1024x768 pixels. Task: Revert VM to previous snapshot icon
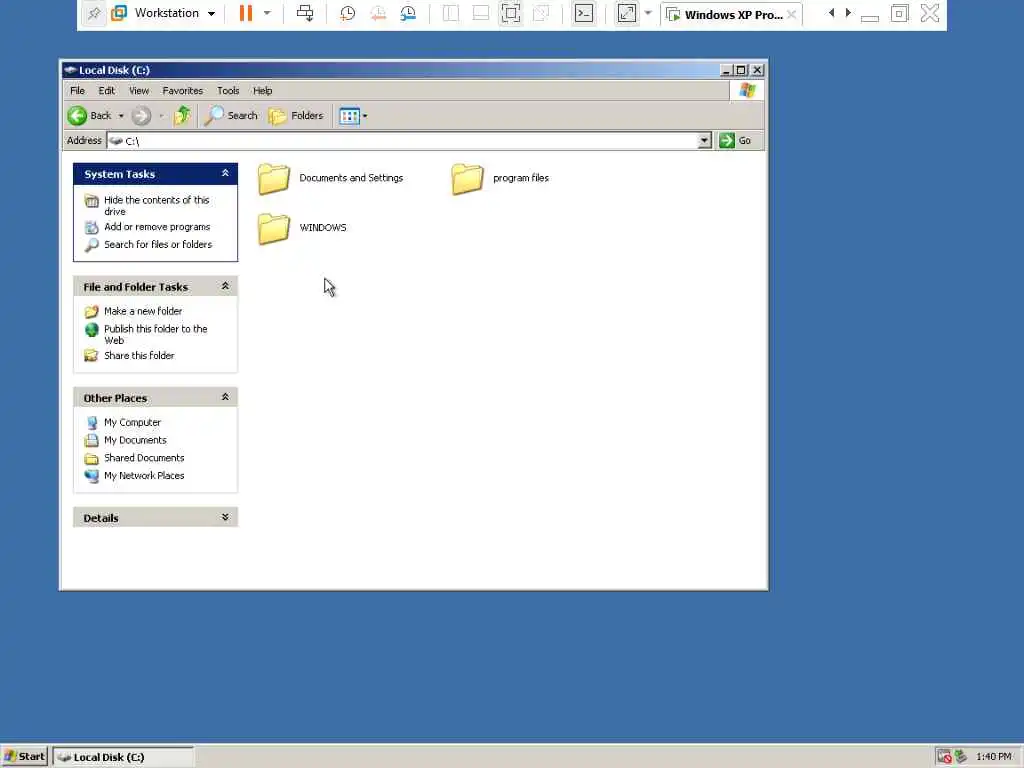378,13
